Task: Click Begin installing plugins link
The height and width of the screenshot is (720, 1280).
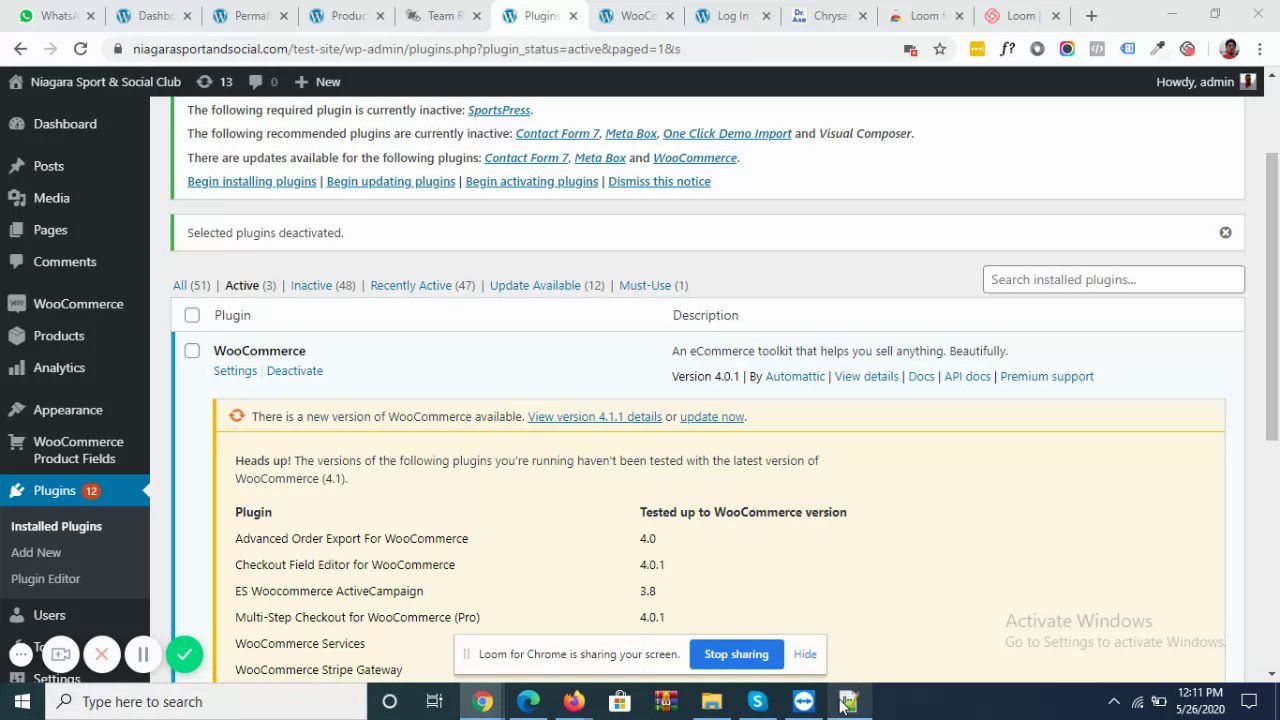Action: click(252, 181)
